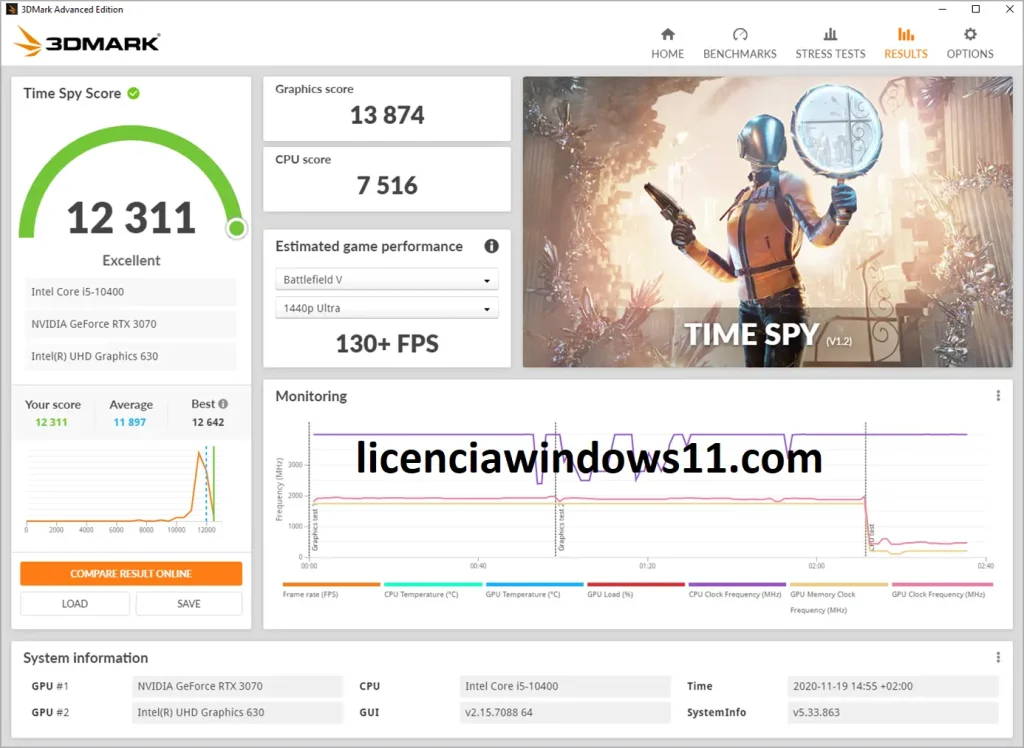This screenshot has height=748, width=1024.
Task: Click the 130+ FPS estimate
Action: click(x=387, y=344)
